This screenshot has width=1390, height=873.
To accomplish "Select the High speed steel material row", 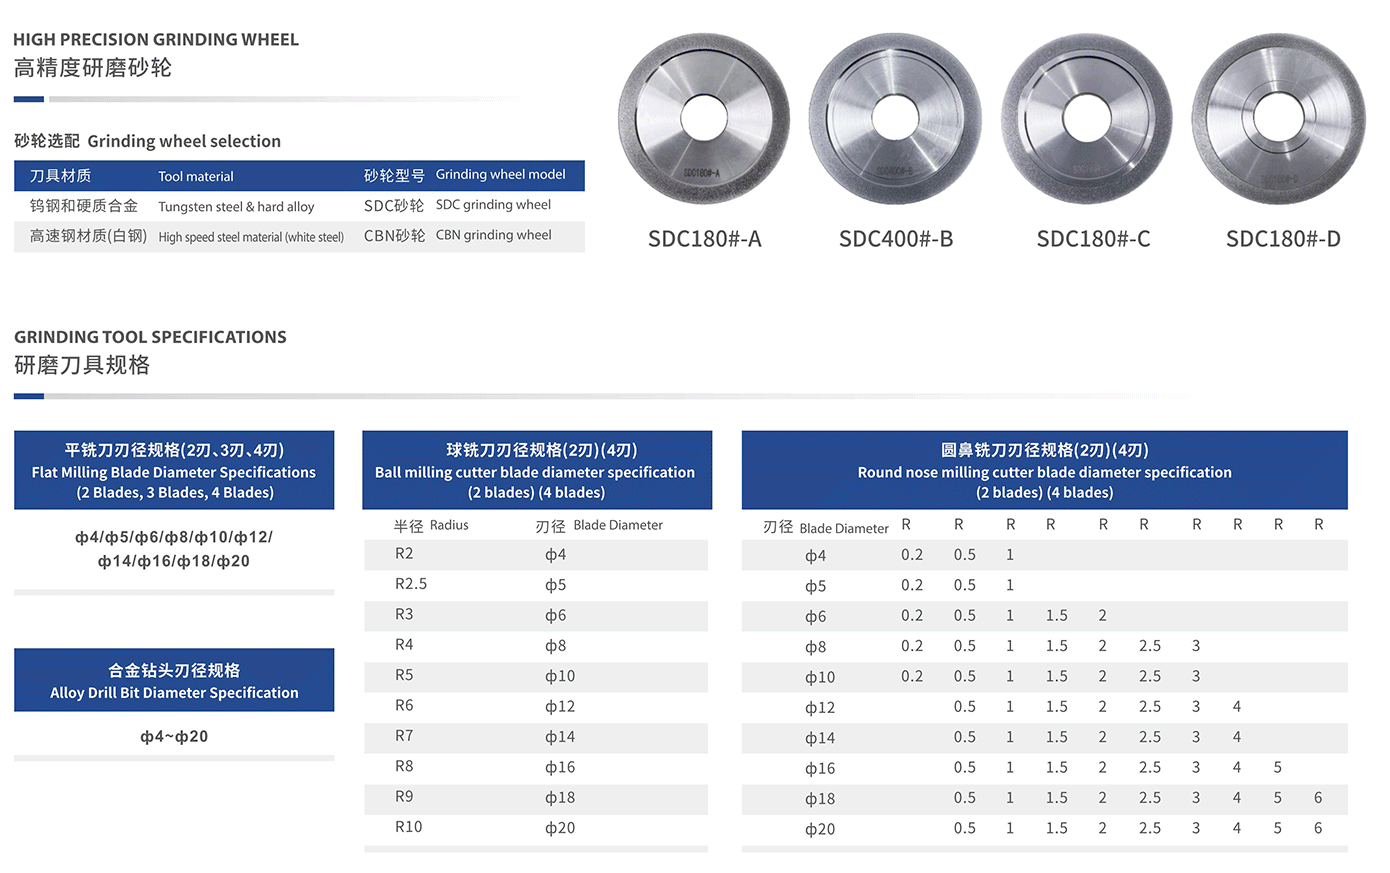I will click(298, 236).
